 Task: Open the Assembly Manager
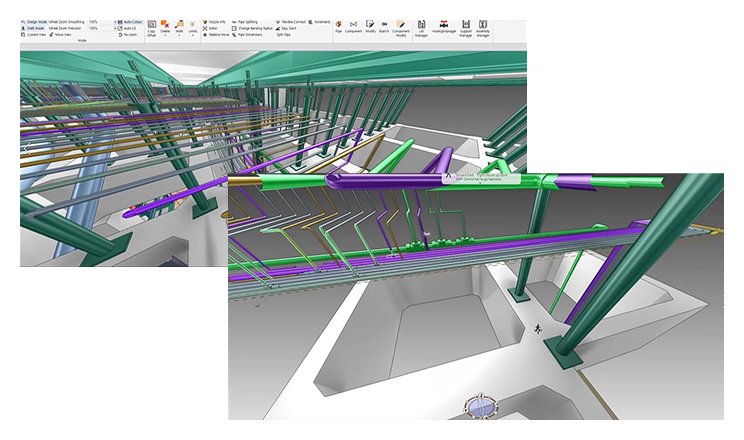483,24
